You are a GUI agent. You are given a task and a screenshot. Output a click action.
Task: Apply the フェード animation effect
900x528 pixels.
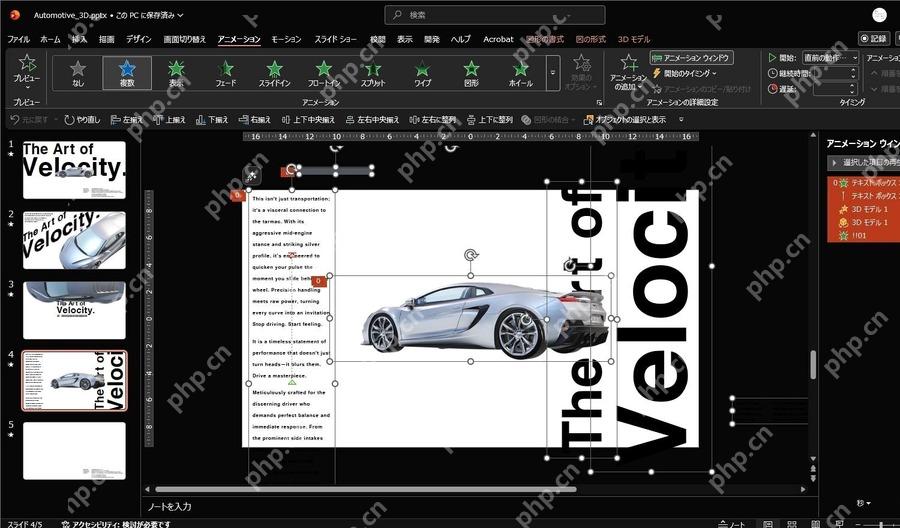pos(226,73)
